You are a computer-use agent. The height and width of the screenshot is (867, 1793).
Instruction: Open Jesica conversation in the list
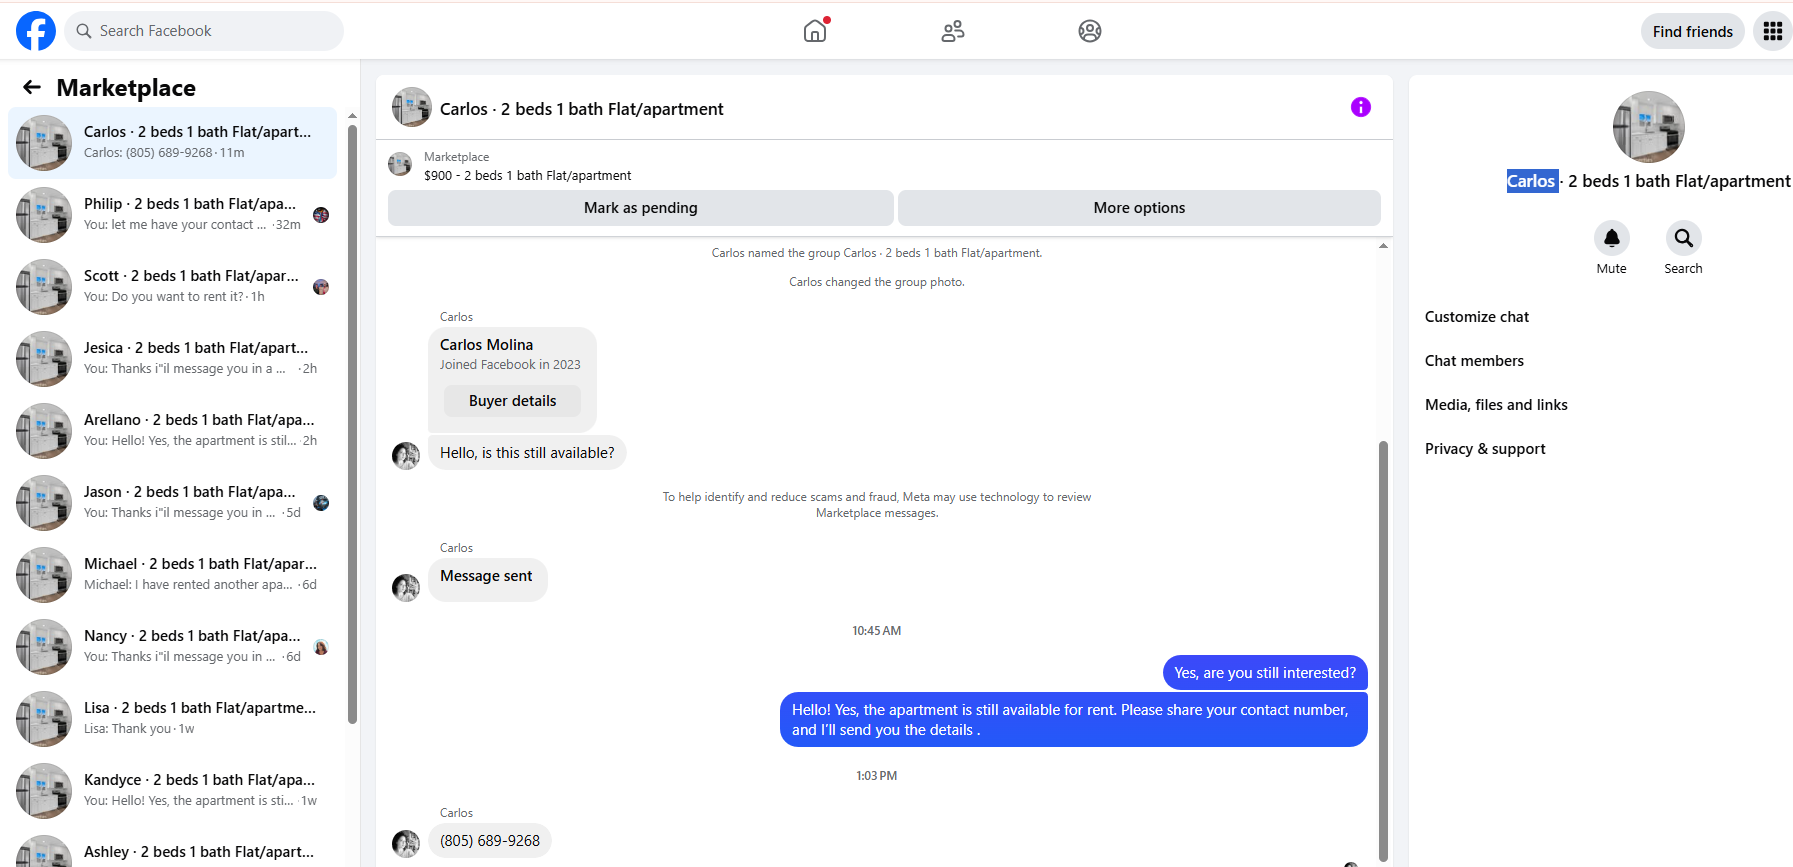[172, 359]
